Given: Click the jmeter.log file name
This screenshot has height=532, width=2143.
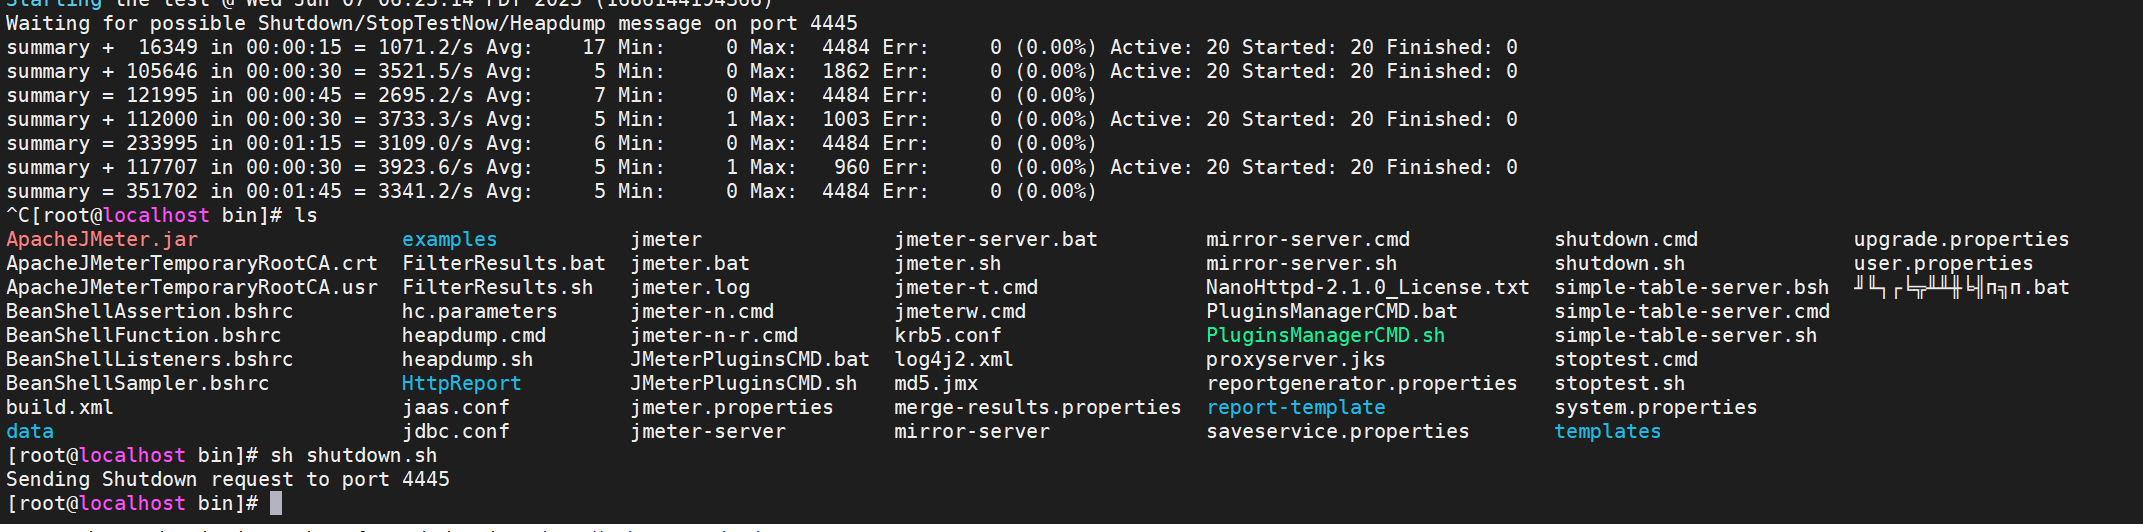Looking at the screenshot, I should pos(690,287).
